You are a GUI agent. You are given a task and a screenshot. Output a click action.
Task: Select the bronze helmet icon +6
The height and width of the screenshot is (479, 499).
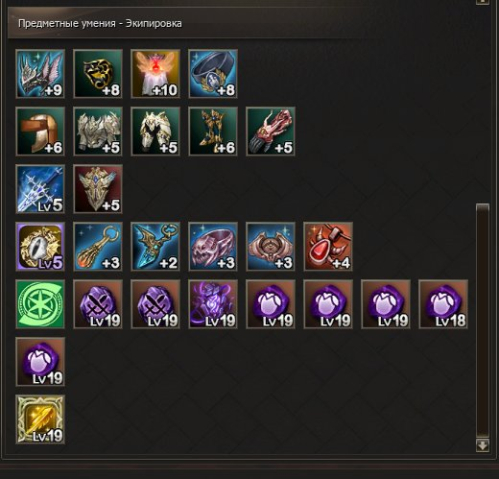click(x=40, y=131)
